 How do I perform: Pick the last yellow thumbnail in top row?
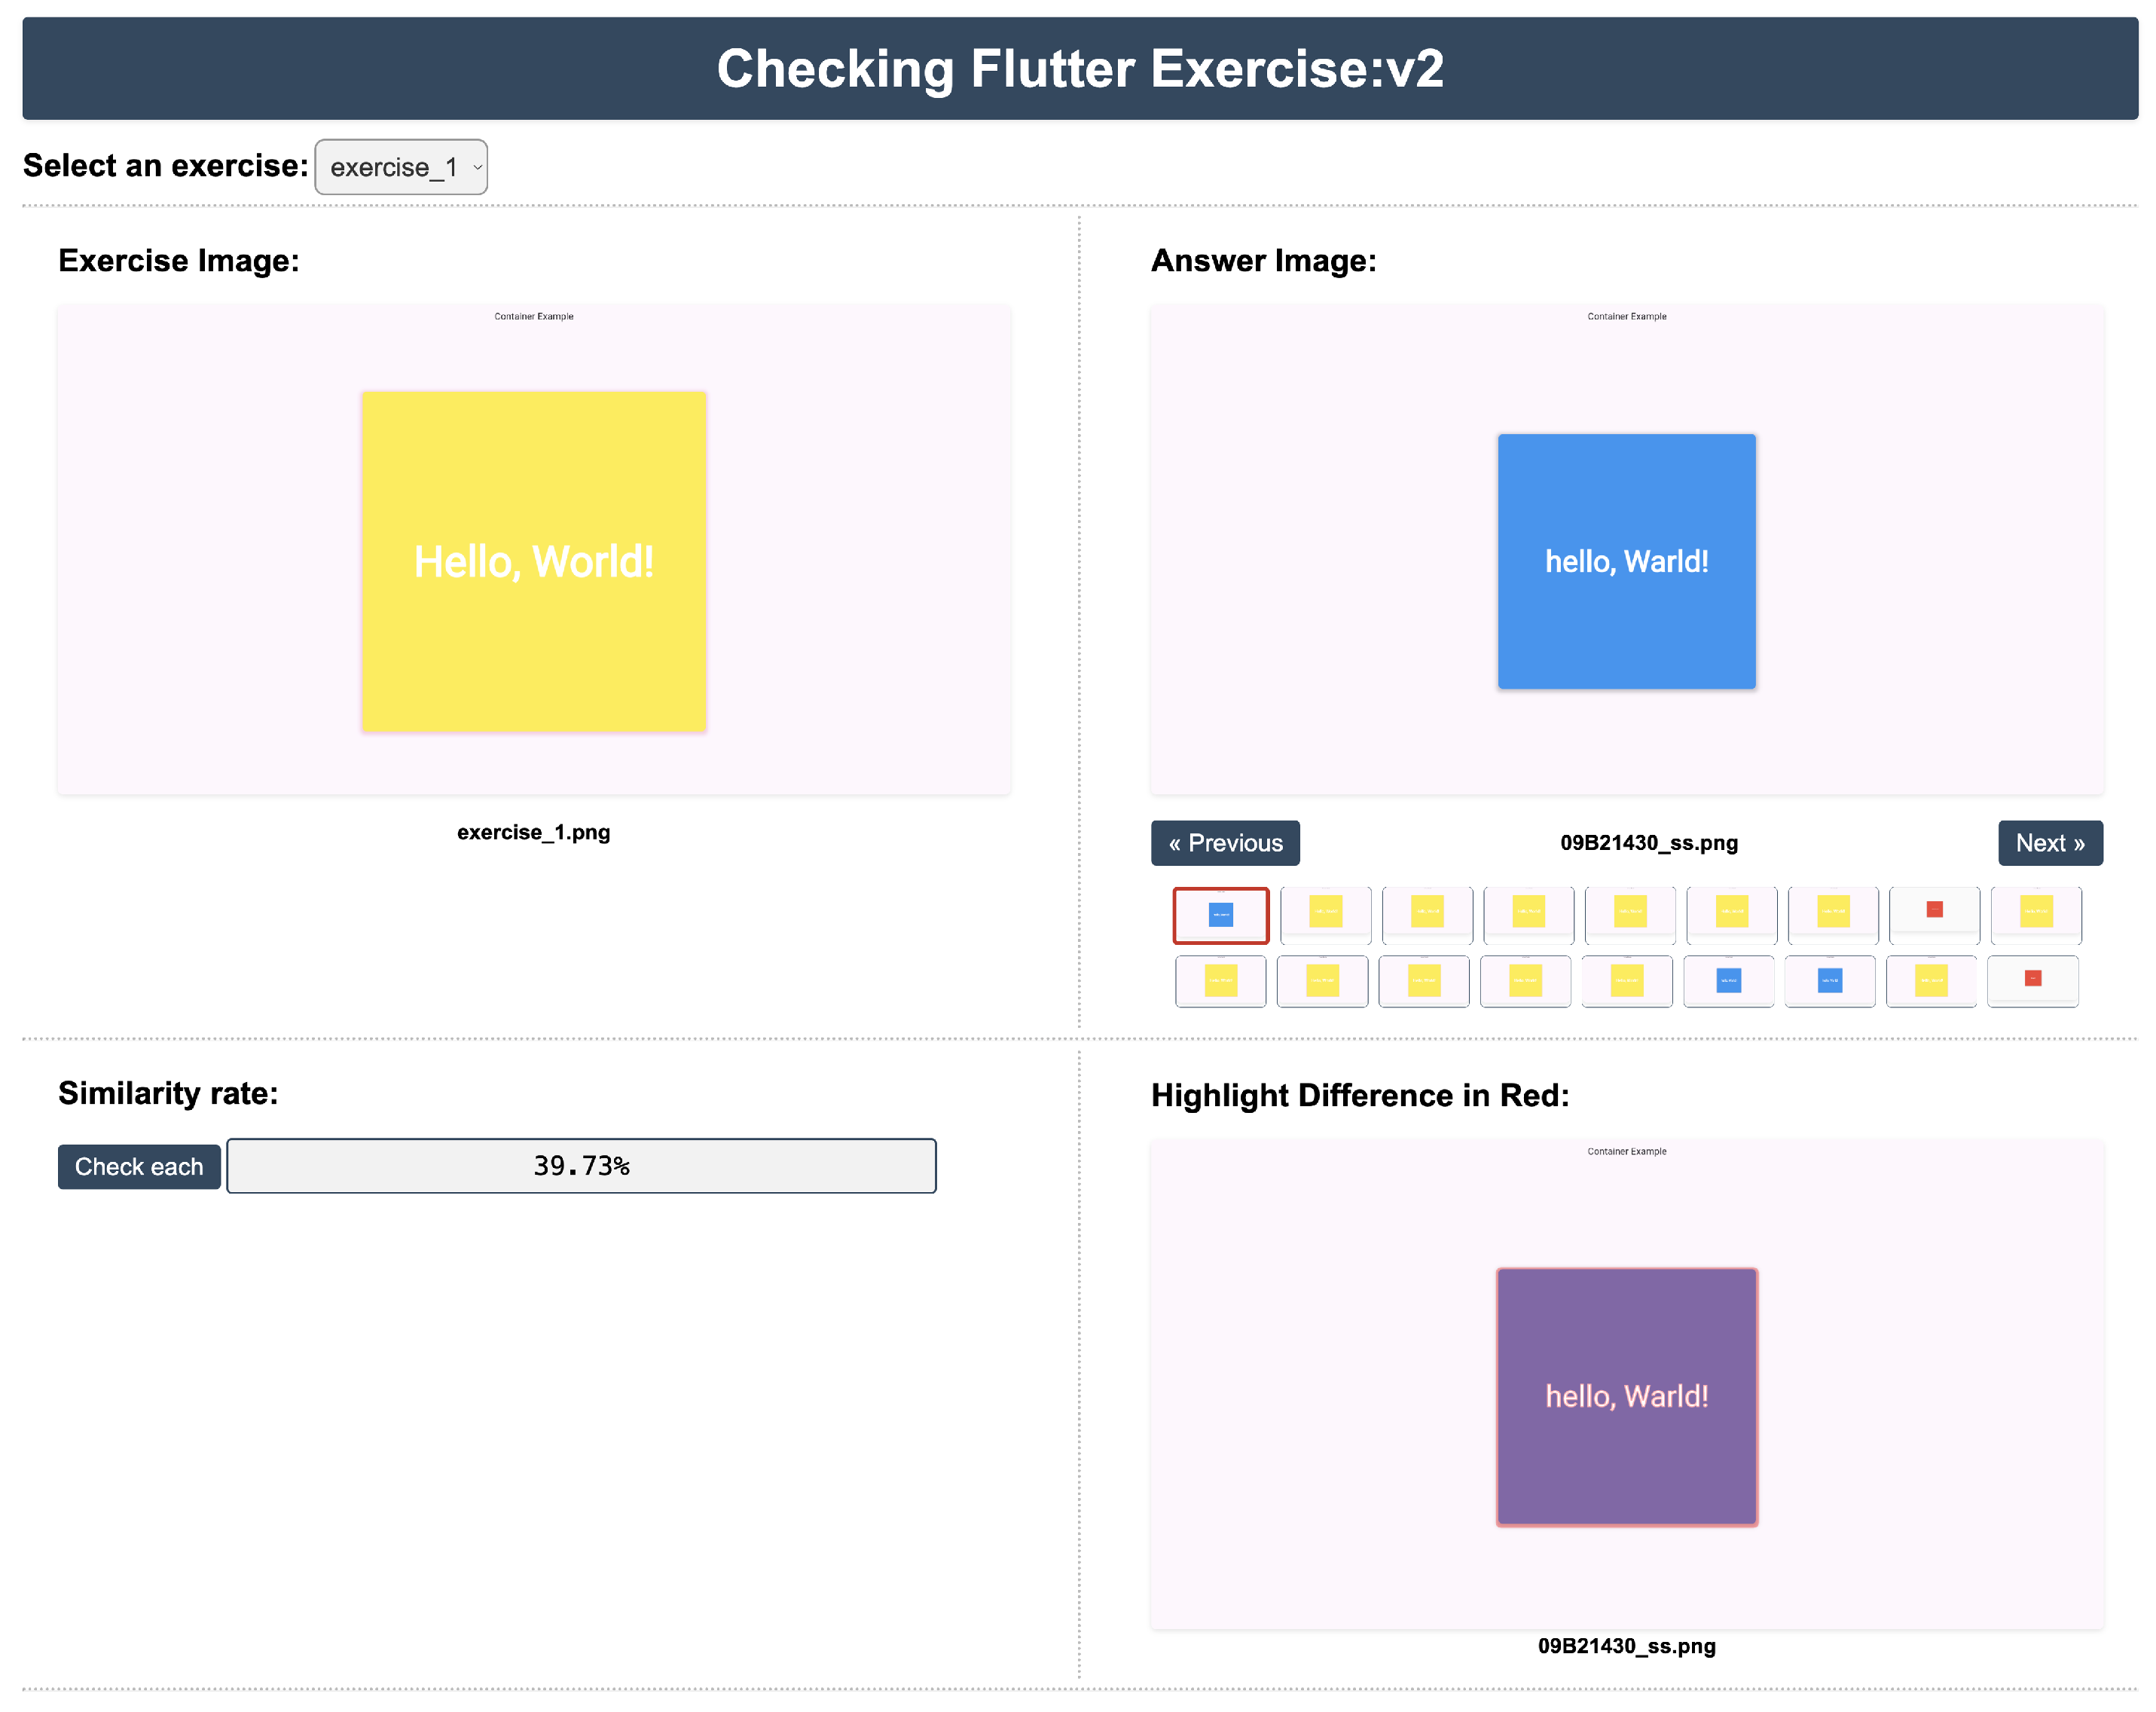pyautogui.click(x=2036, y=914)
